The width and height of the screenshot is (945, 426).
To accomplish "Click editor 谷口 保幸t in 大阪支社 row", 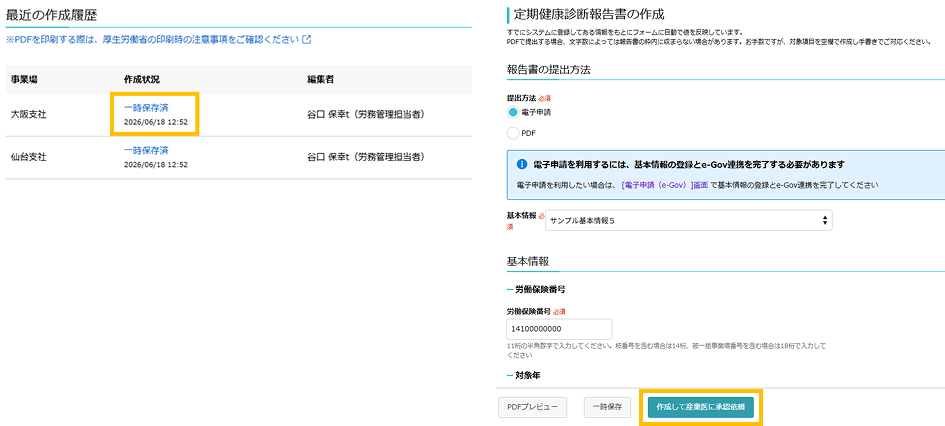I will pos(367,114).
